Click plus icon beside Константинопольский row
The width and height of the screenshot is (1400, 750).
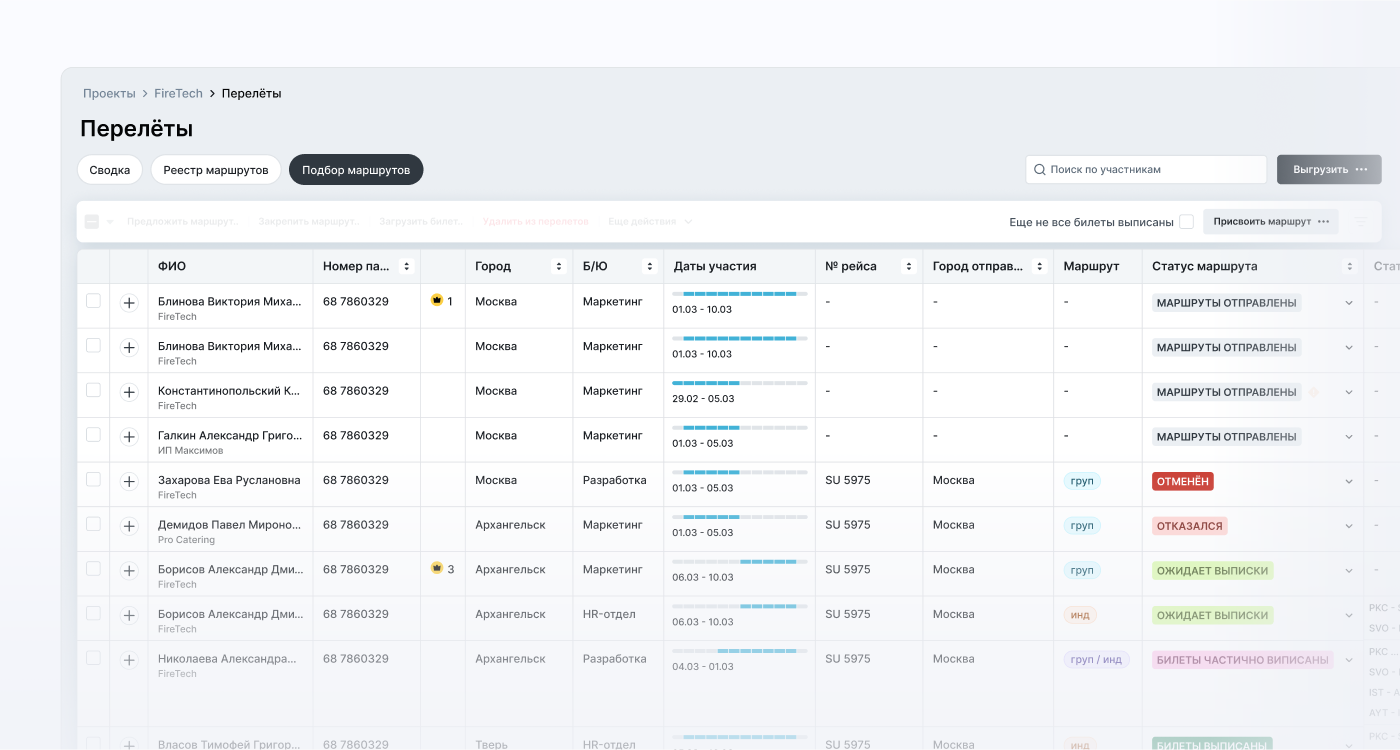click(129, 392)
